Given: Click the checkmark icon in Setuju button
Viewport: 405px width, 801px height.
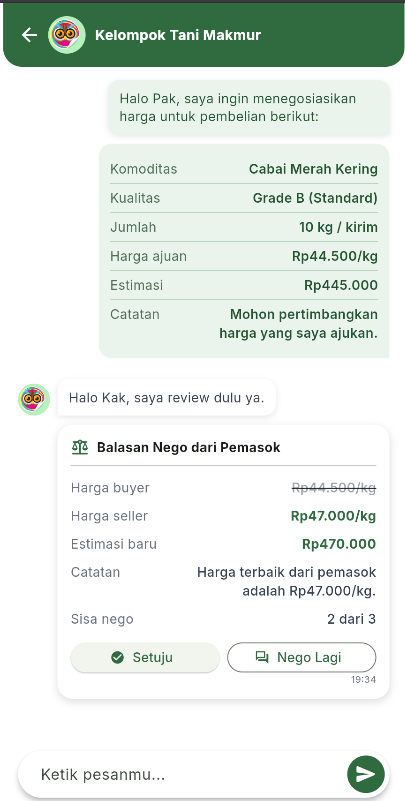Looking at the screenshot, I should click(117, 657).
